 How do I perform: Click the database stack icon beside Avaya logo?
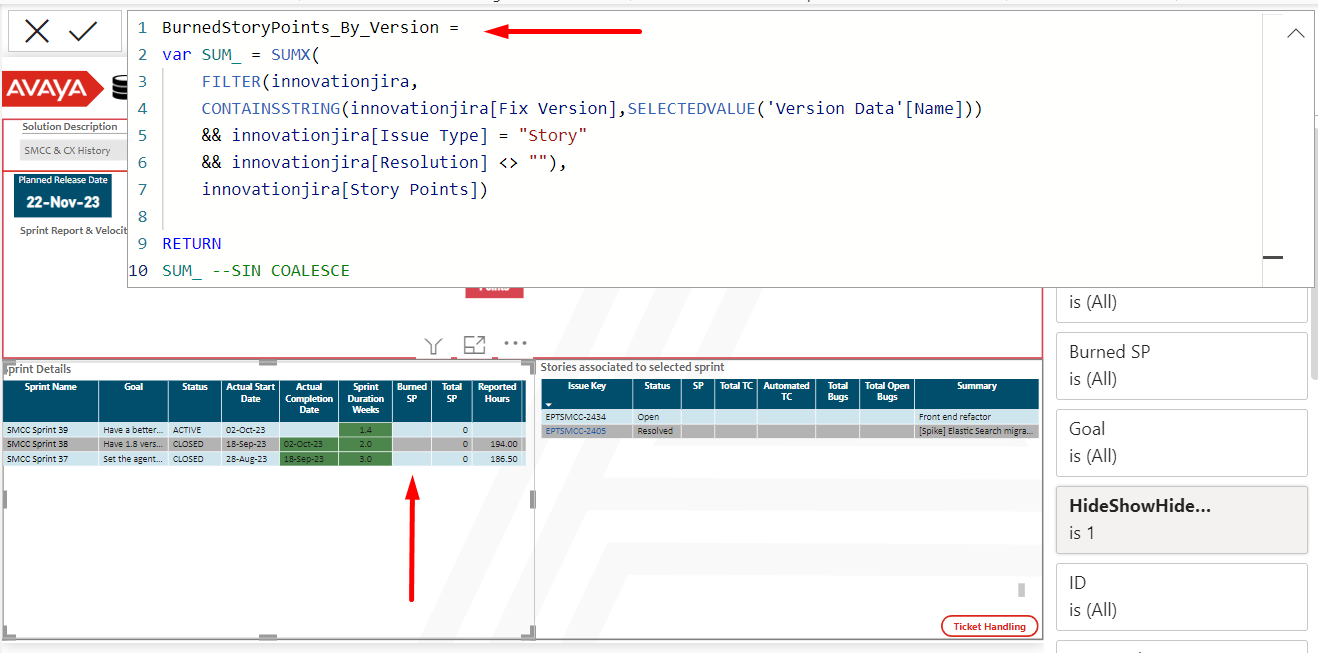tap(120, 89)
